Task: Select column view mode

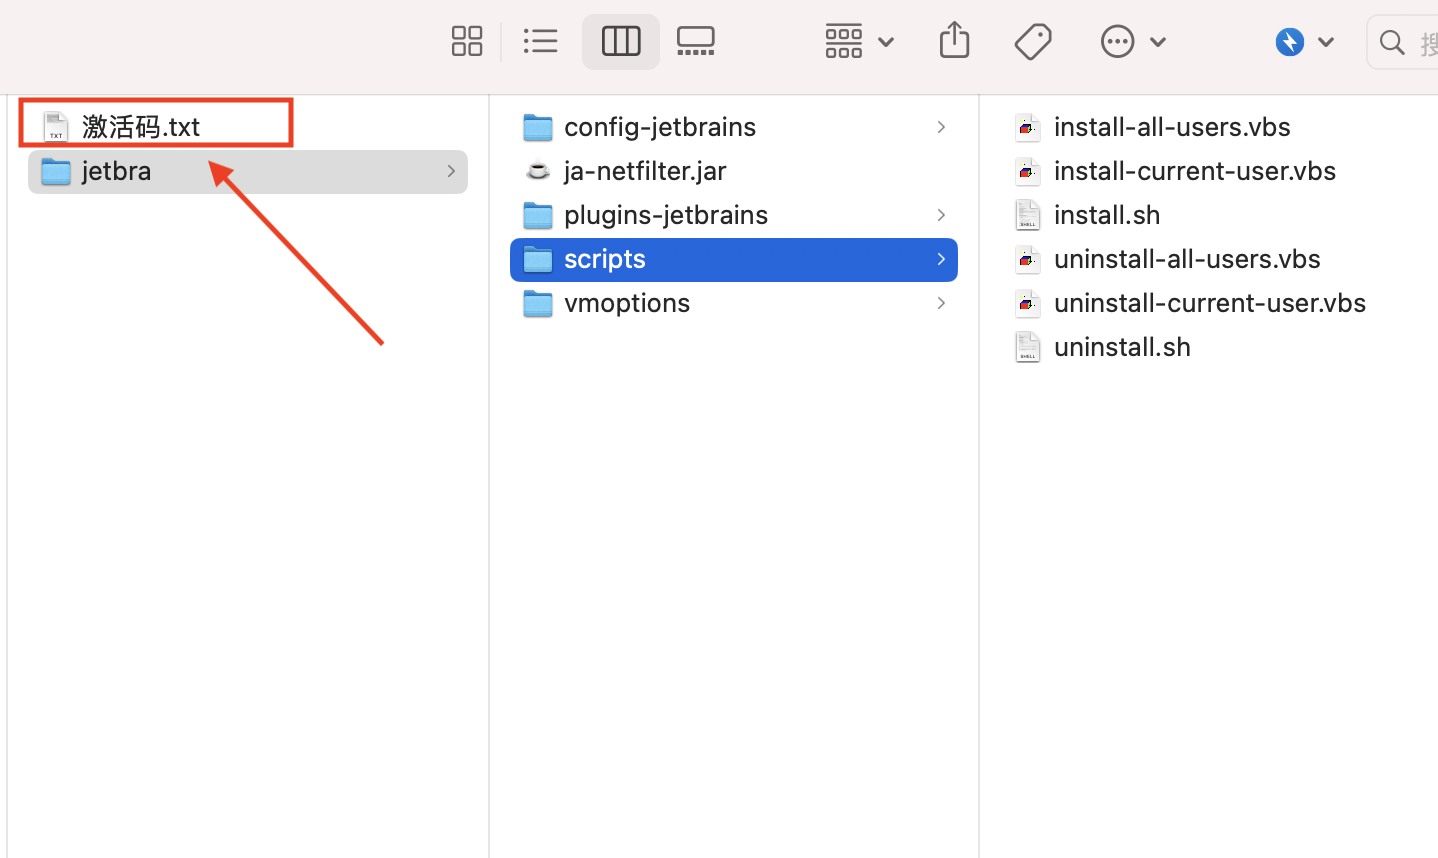Action: [x=621, y=41]
